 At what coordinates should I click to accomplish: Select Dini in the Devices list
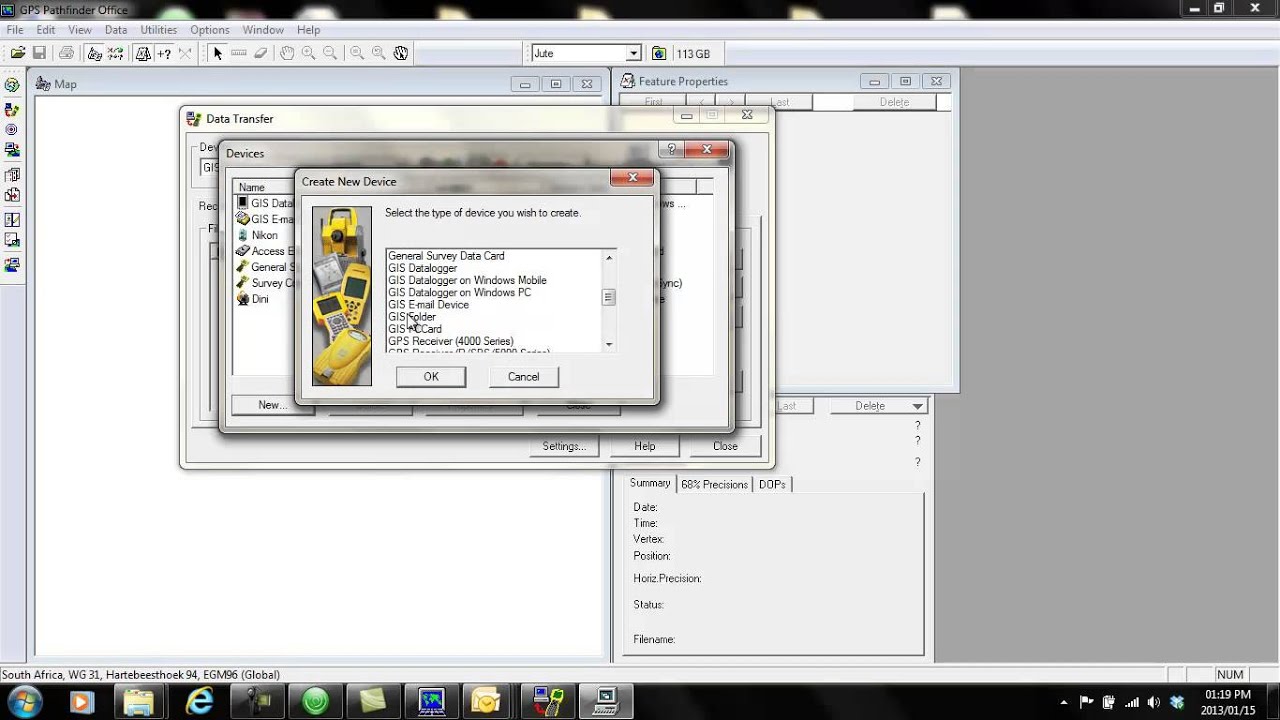tap(260, 299)
